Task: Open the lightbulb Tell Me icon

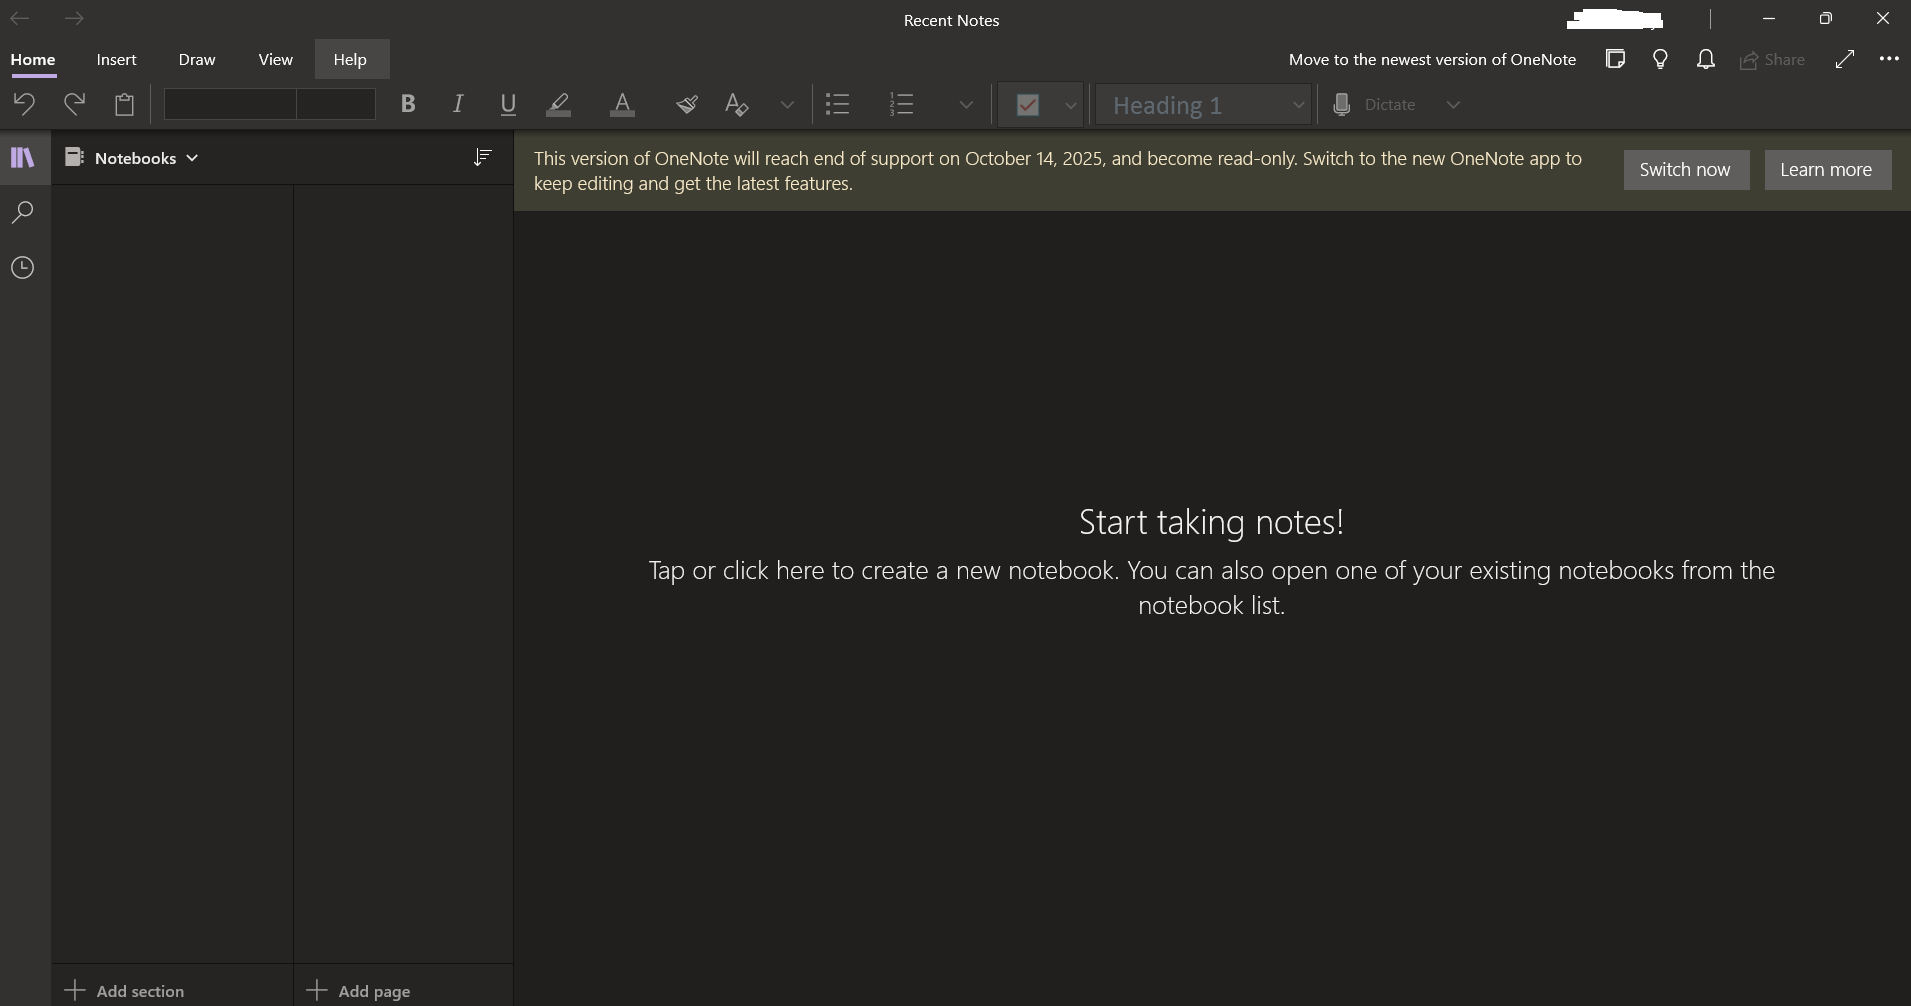Action: click(x=1660, y=59)
